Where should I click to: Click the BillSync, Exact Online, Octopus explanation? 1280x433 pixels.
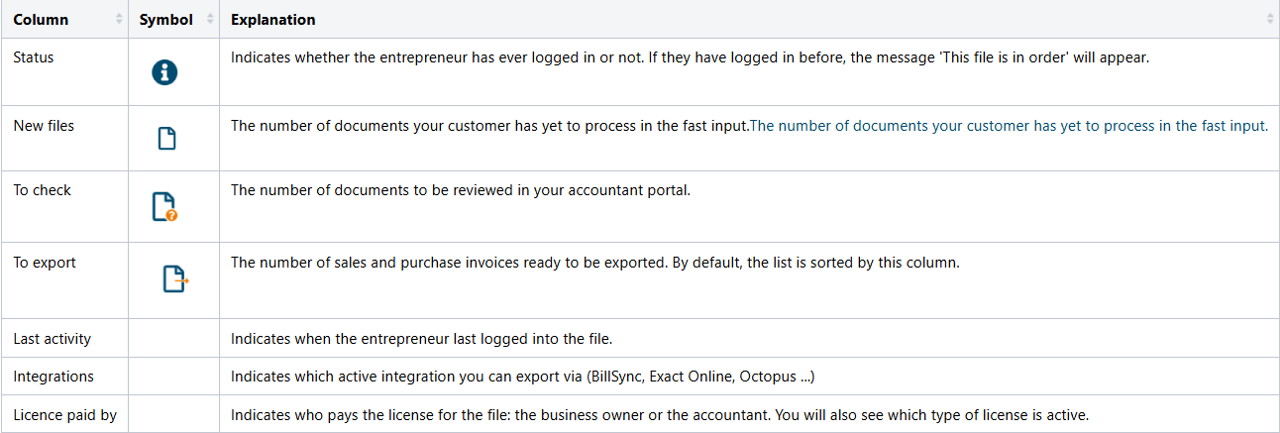pyautogui.click(x=523, y=377)
